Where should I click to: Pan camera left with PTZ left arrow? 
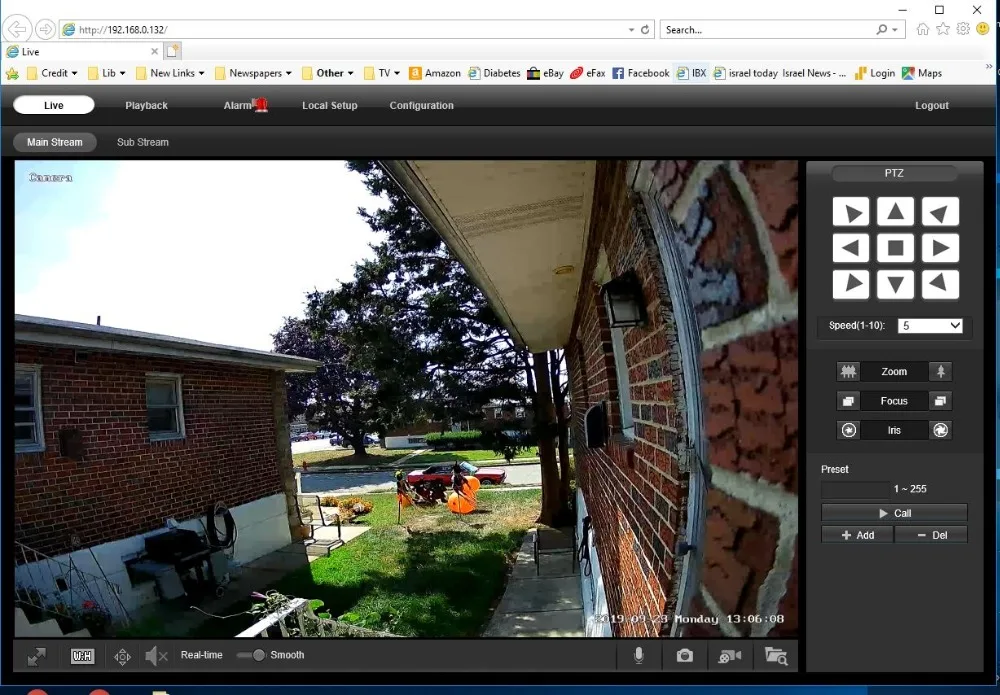(x=851, y=248)
